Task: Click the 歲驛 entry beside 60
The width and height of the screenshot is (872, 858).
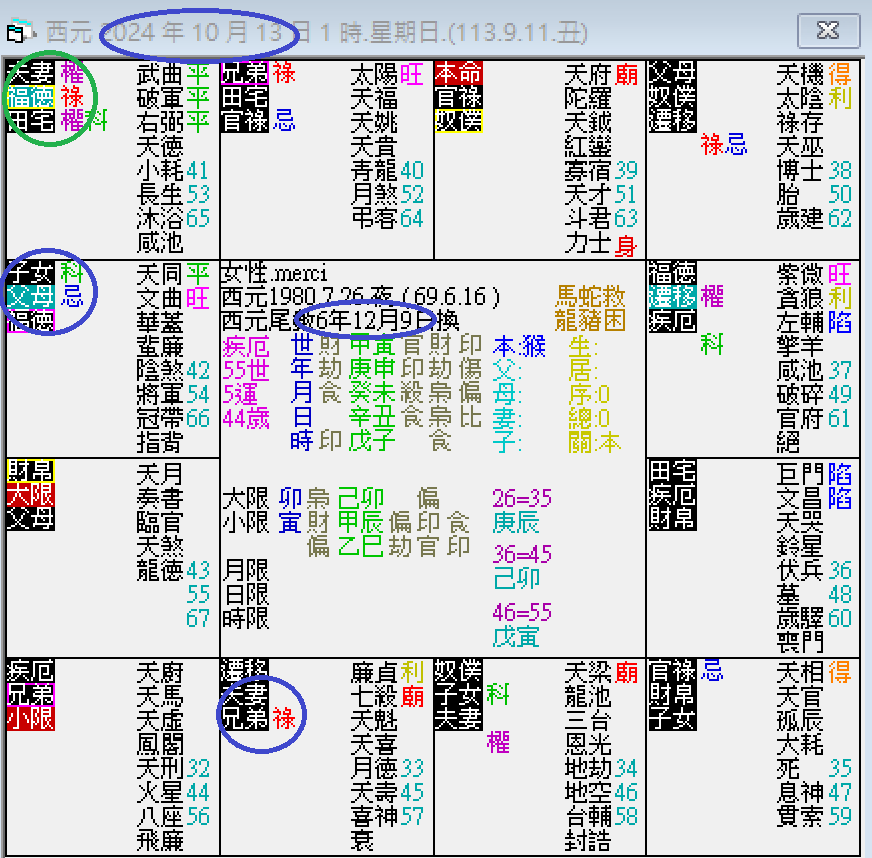Action: (800, 618)
